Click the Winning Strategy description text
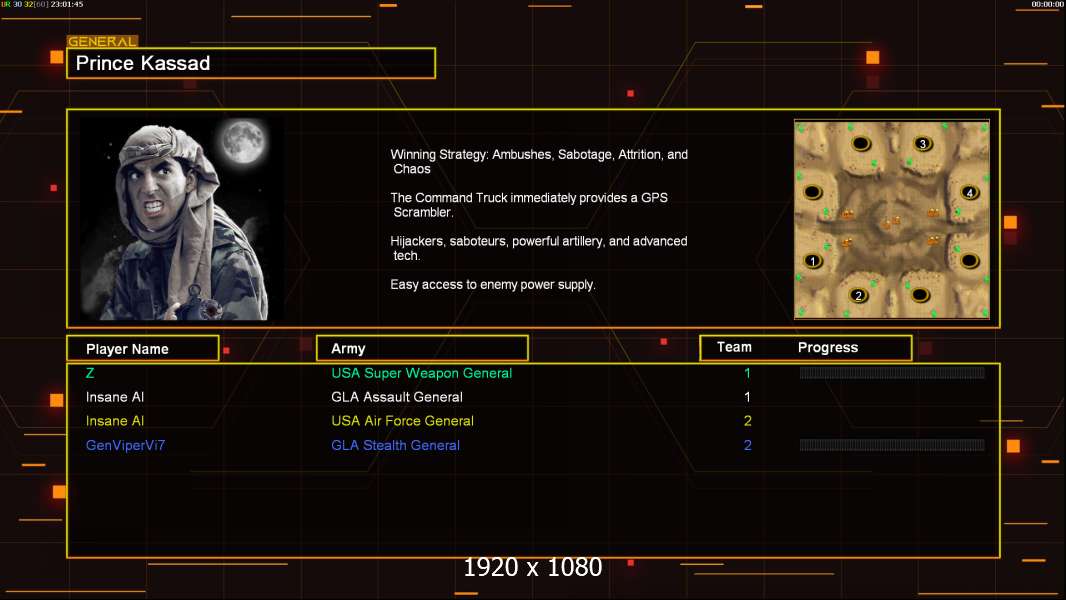The height and width of the screenshot is (600, 1066). pyautogui.click(x=539, y=162)
